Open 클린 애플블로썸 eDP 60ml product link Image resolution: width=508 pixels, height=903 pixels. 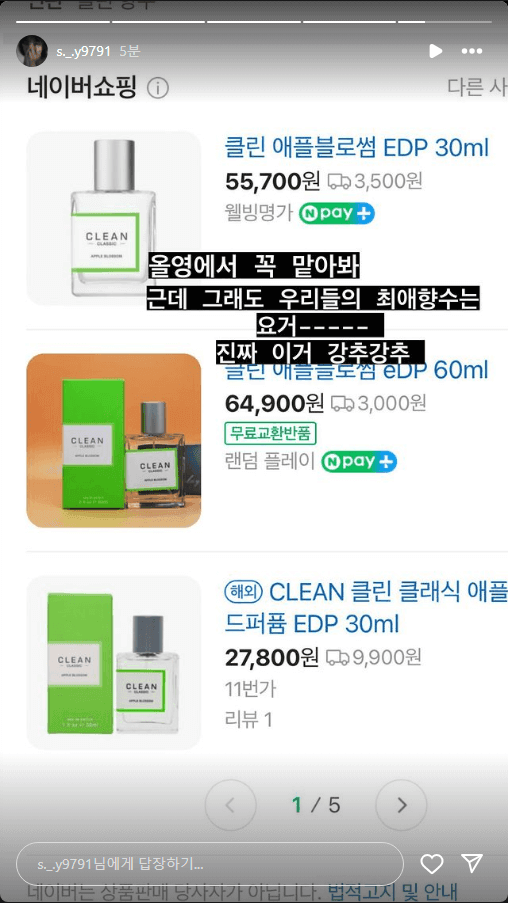pyautogui.click(x=357, y=370)
